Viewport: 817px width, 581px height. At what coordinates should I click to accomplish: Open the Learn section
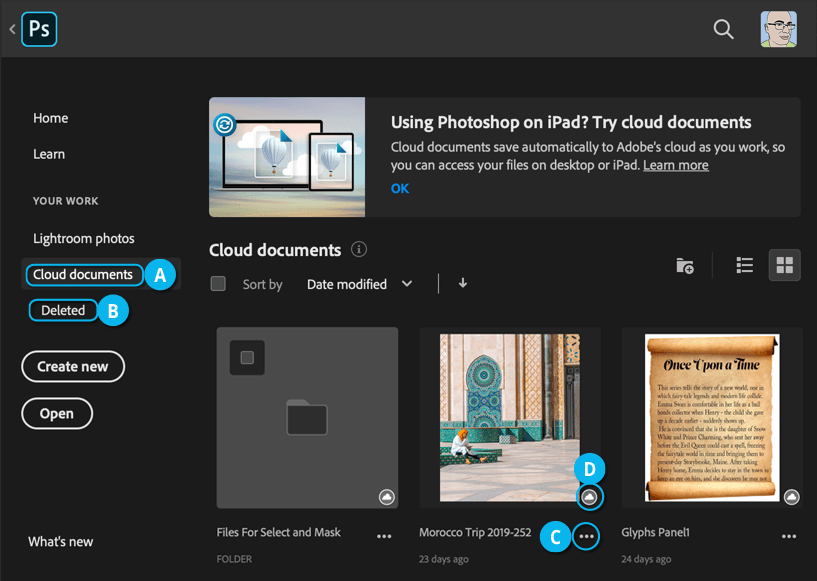tap(49, 154)
